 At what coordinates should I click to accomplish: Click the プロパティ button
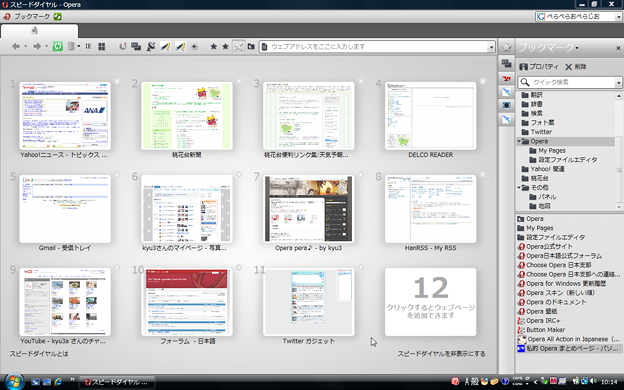[x=539, y=67]
